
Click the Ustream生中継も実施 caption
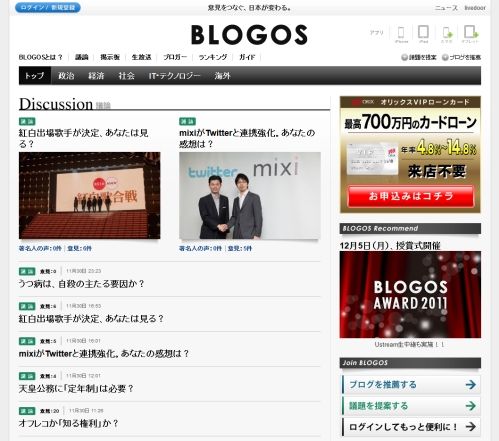[x=409, y=345]
